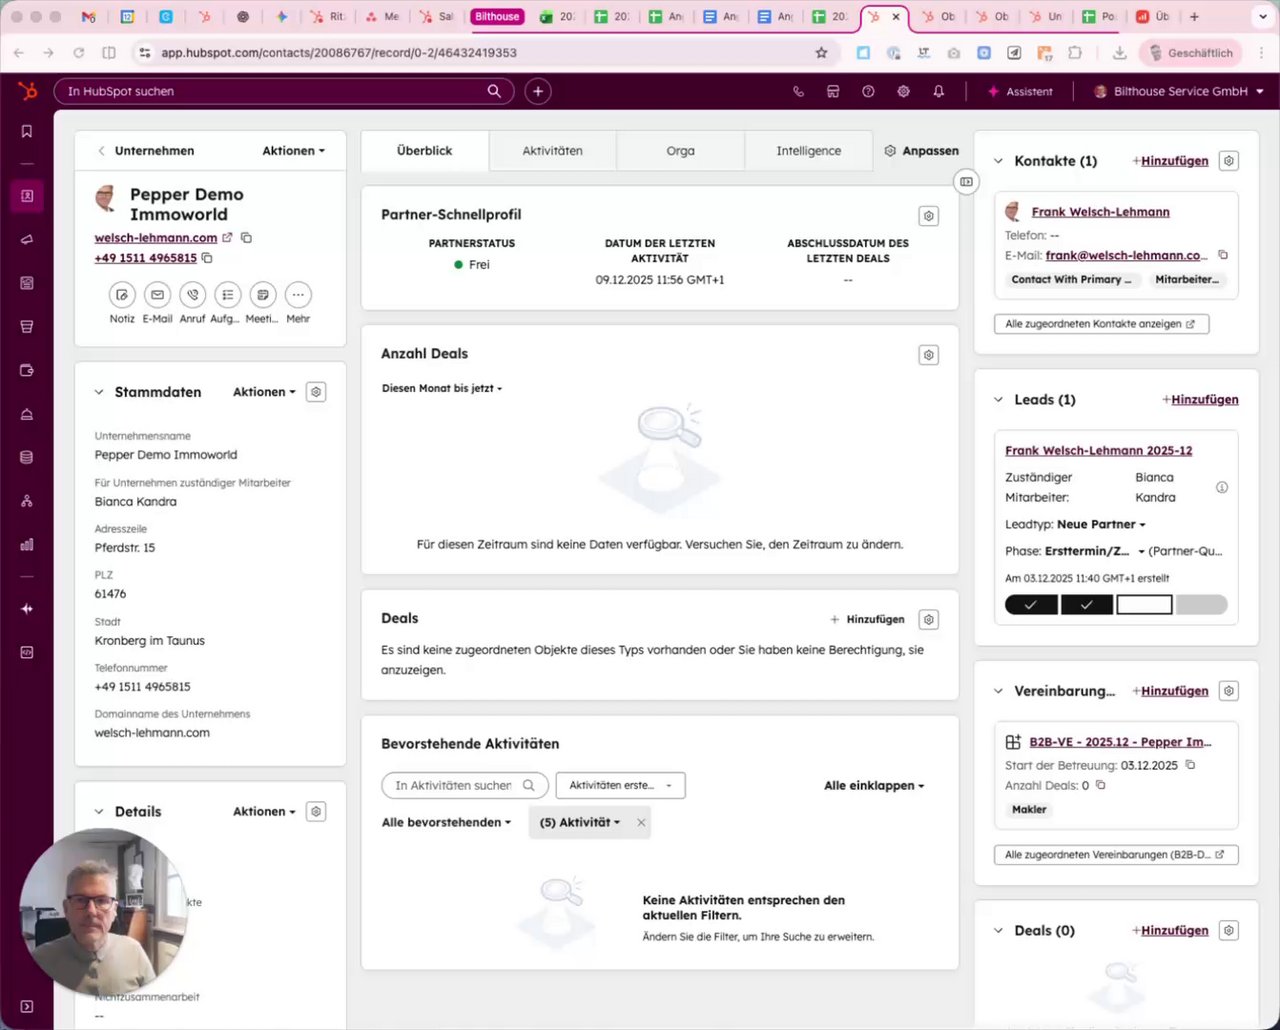Viewport: 1280px width, 1030px height.
Task: Open Partner-Schnellprofil card settings gear
Action: click(x=929, y=216)
